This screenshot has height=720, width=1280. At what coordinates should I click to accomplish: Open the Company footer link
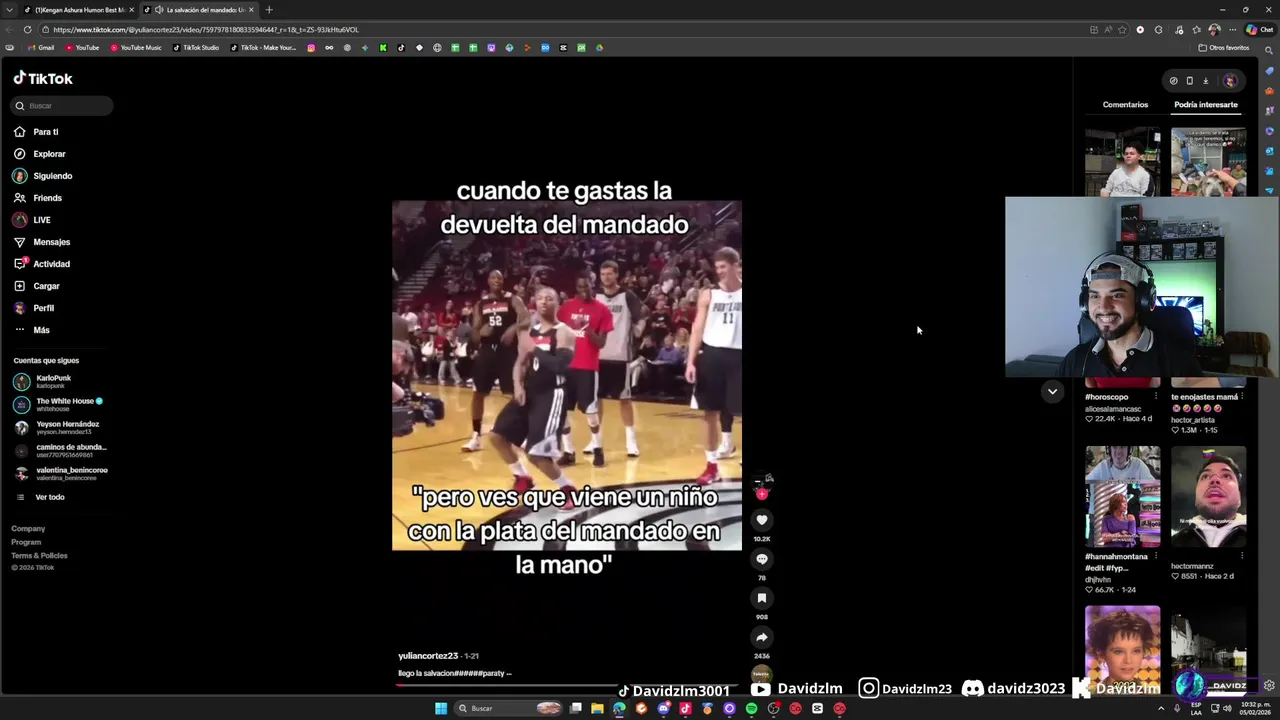click(28, 529)
